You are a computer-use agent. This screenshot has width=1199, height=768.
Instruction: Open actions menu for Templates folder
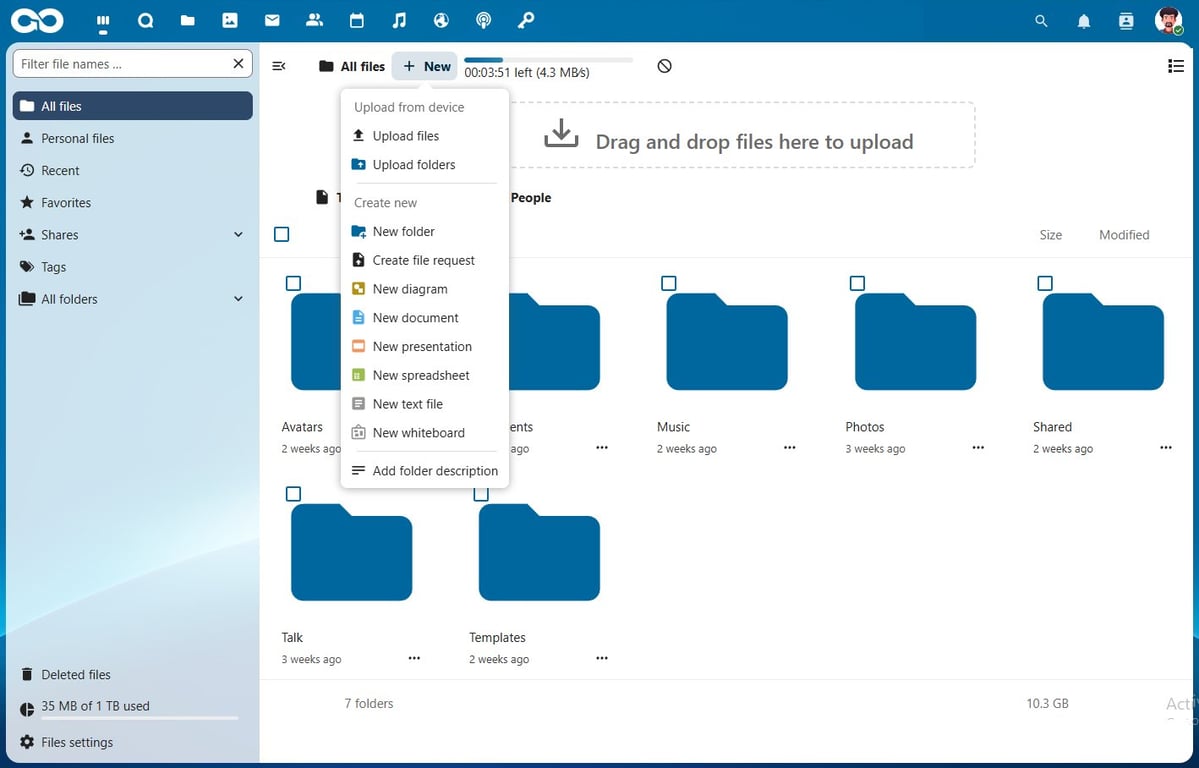coord(602,658)
